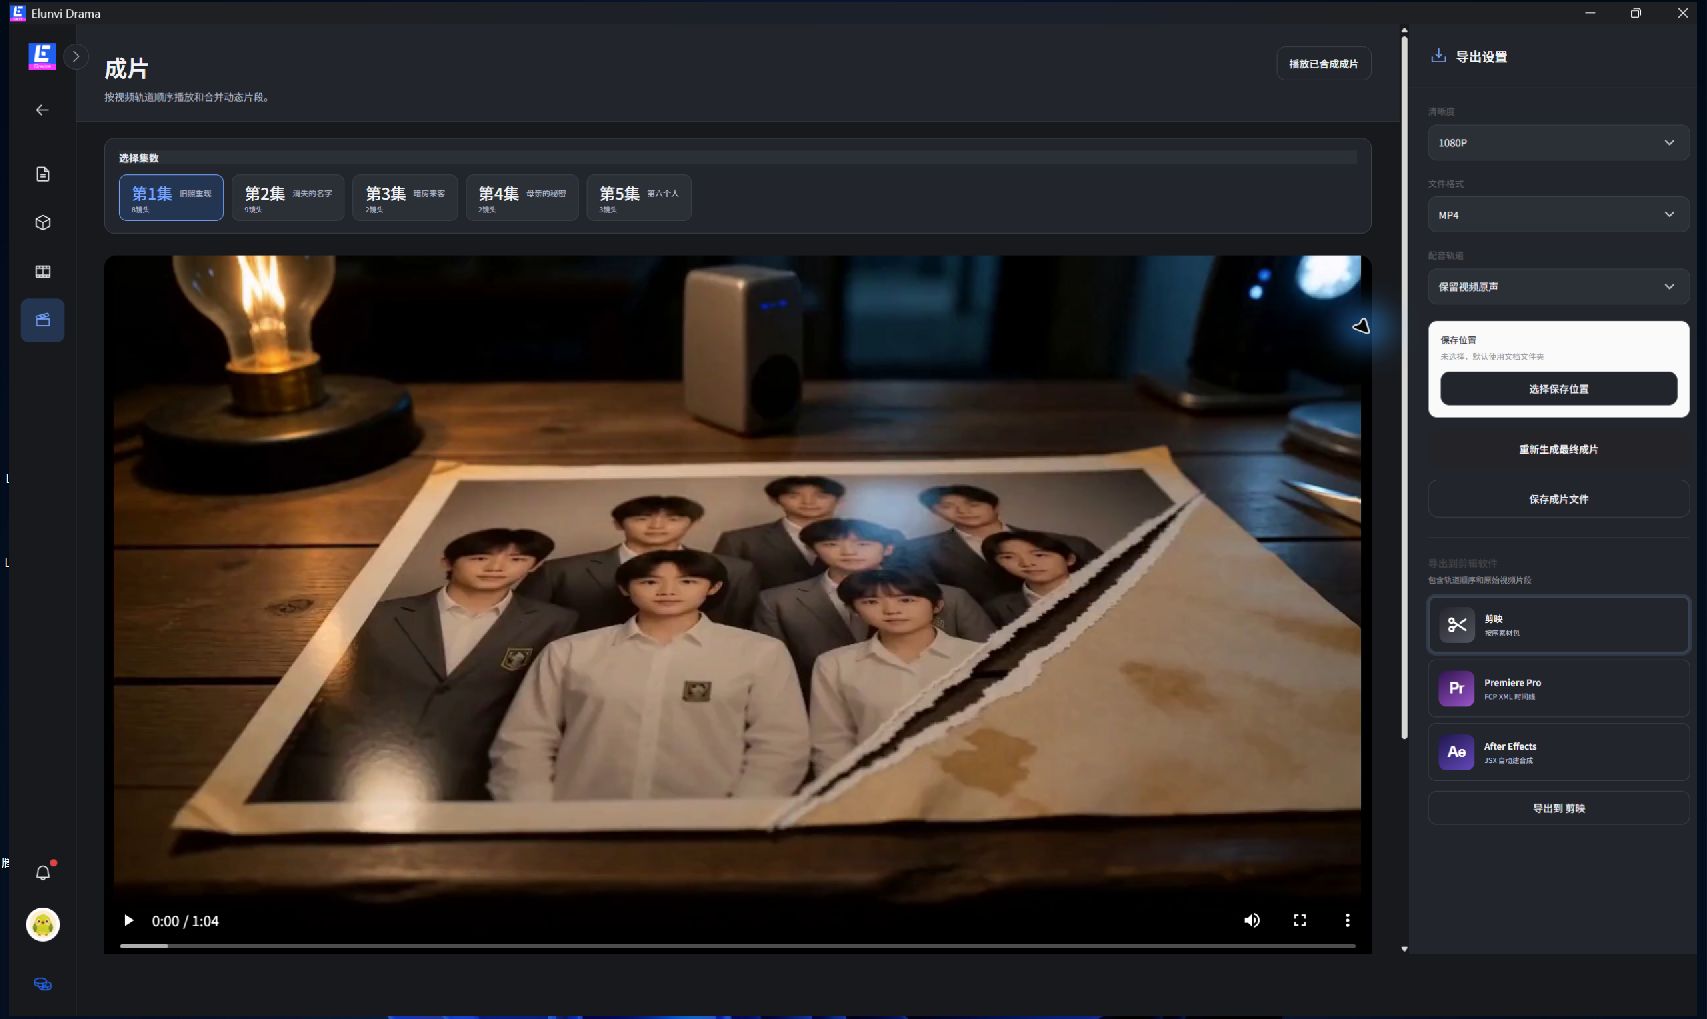
Task: Open video more options menu
Action: tap(1347, 920)
